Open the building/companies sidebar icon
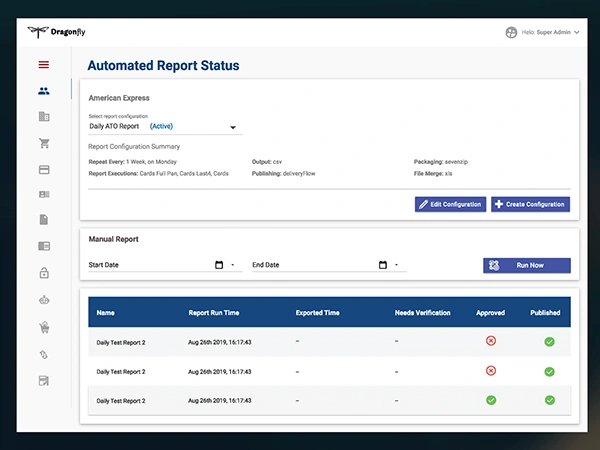 tap(44, 116)
